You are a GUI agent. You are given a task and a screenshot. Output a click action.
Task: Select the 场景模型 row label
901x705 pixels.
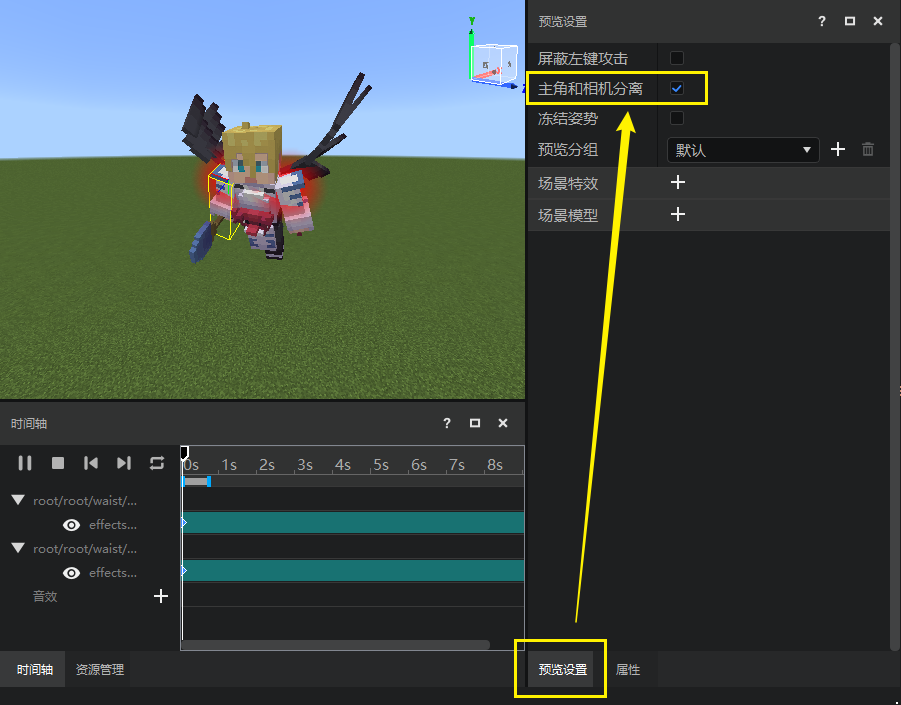(568, 215)
